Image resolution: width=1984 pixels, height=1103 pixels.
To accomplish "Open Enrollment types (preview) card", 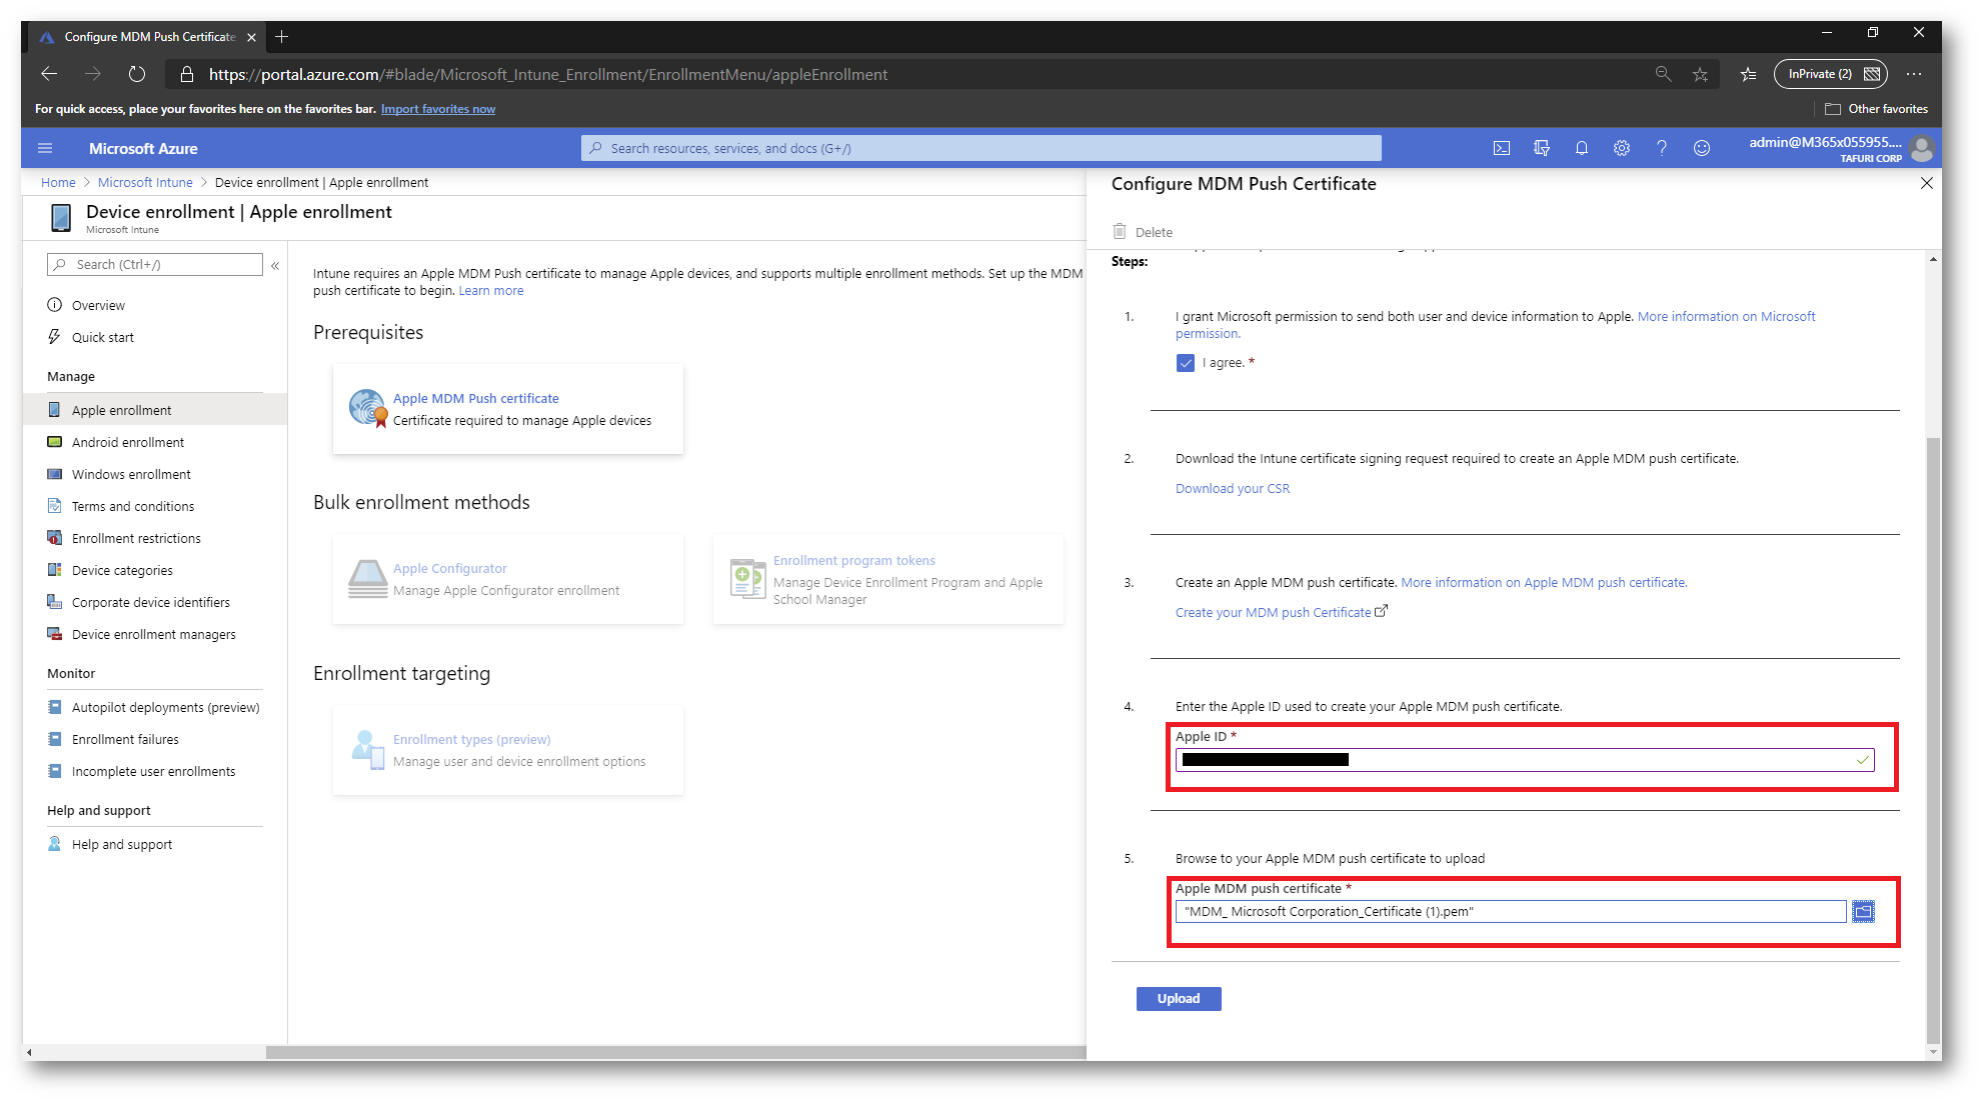I will coord(508,750).
